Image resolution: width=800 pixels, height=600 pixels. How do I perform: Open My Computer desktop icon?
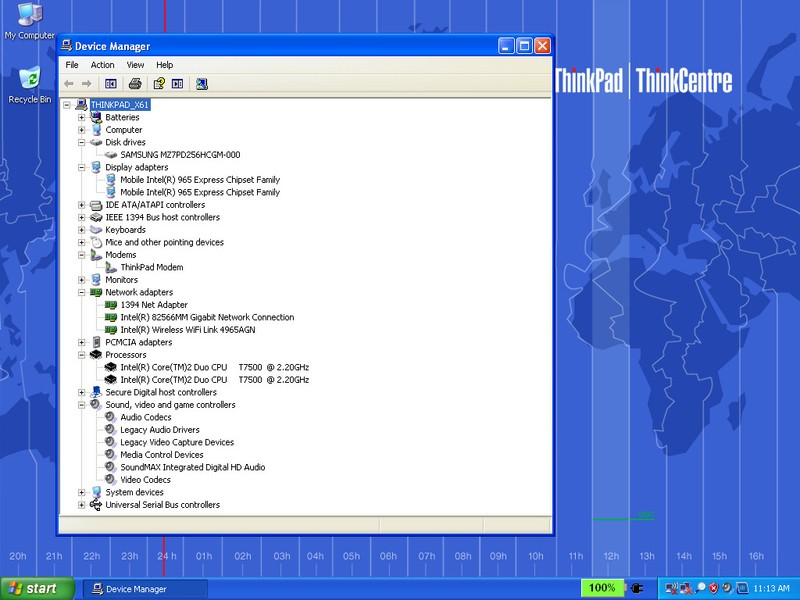point(30,14)
